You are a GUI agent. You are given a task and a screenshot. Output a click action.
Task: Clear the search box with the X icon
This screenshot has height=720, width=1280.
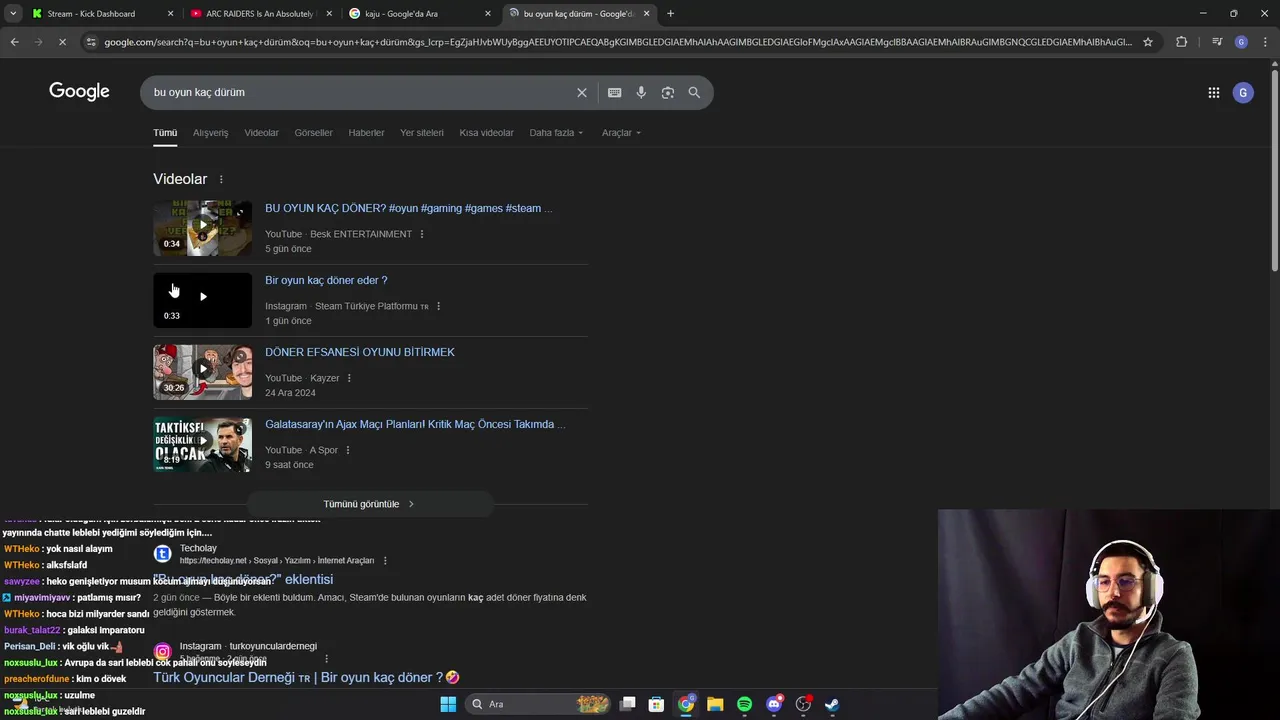coord(581,92)
